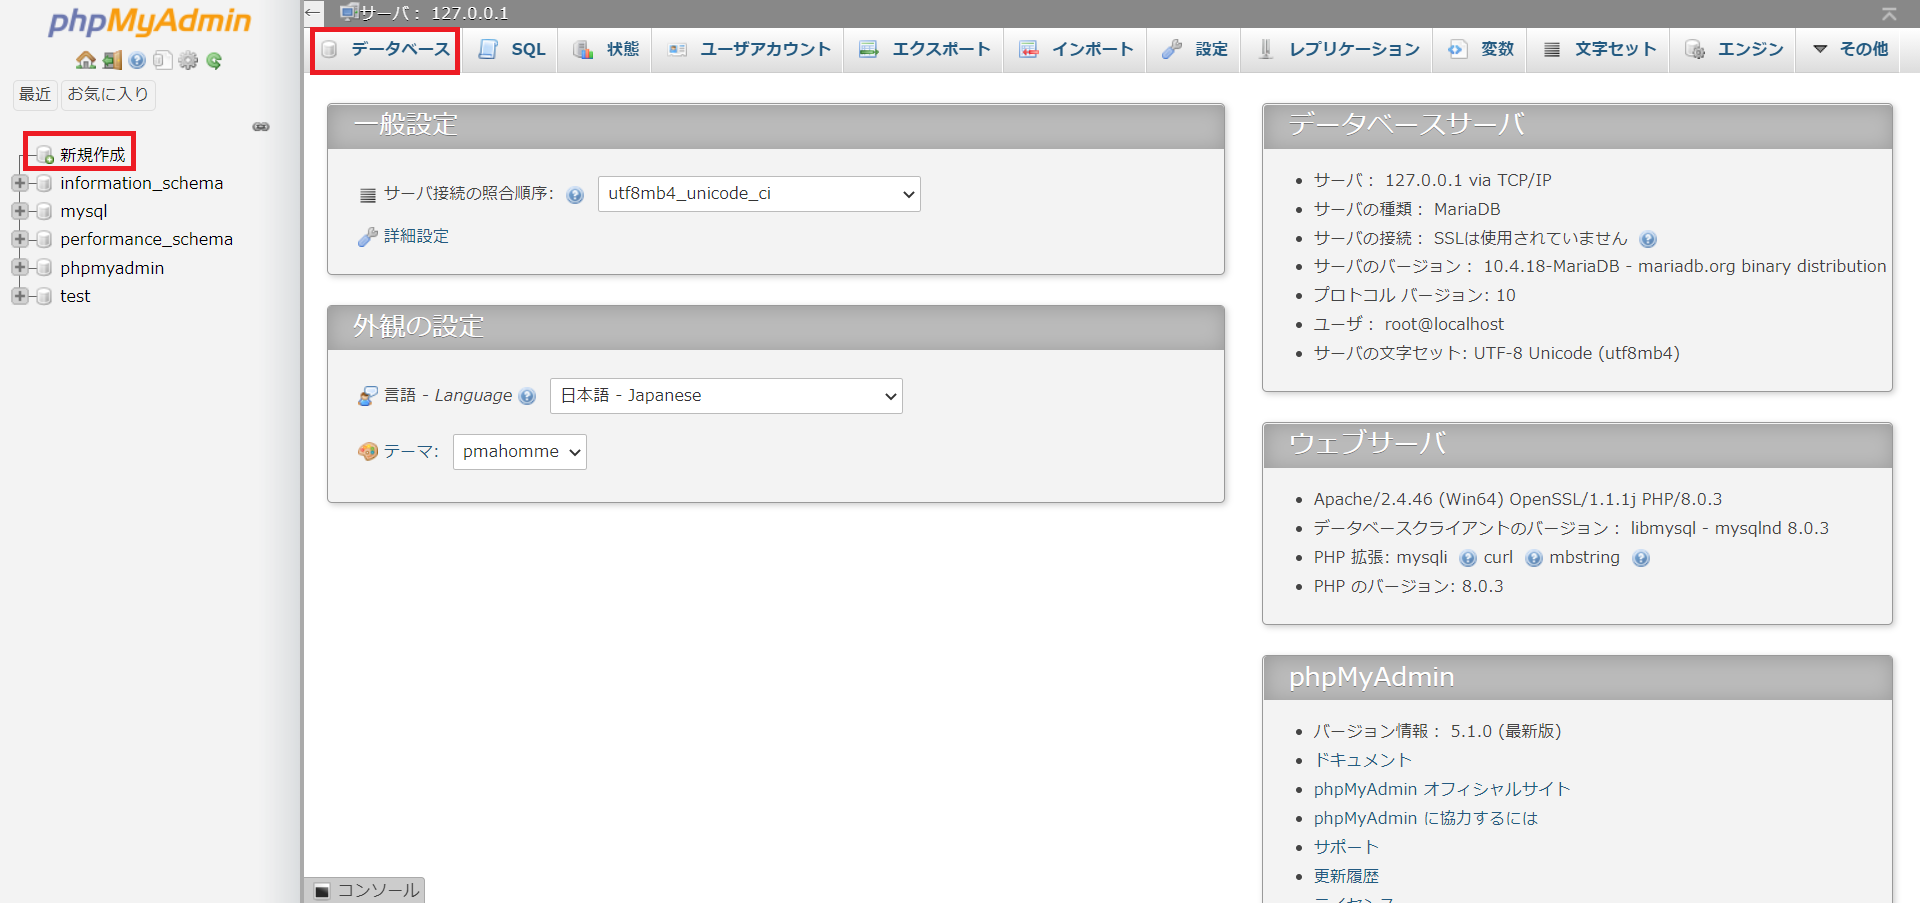
Task: Click the phpMyAdmin logo
Action: [150, 21]
